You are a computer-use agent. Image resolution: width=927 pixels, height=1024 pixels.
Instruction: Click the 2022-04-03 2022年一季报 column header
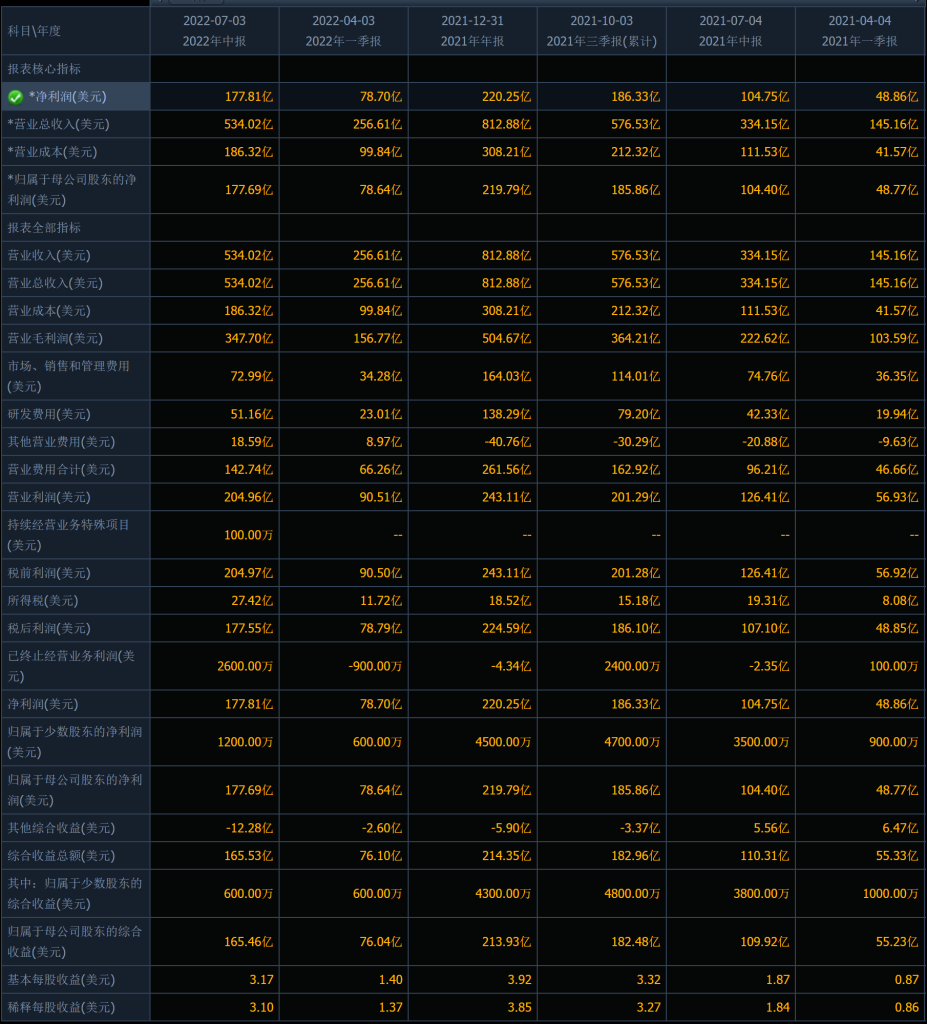344,31
